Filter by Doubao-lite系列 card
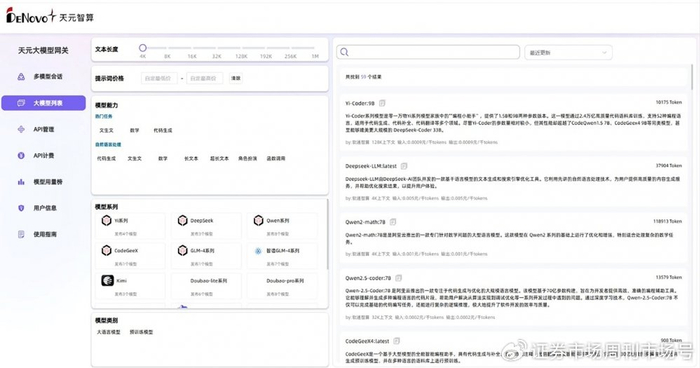Image resolution: width=700 pixels, height=368 pixels. [206, 286]
